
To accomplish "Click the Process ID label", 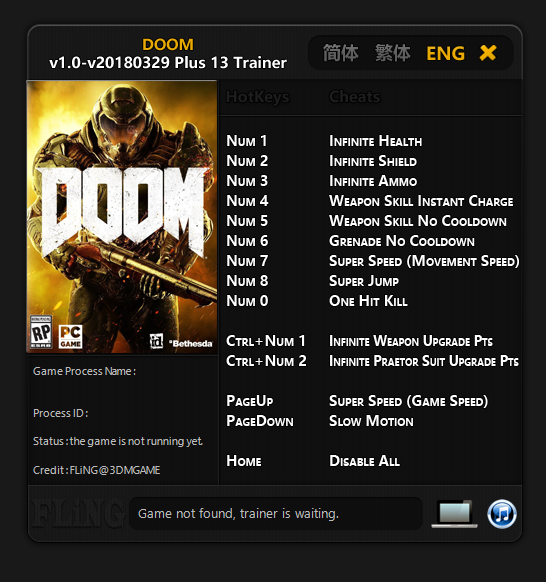I will (61, 413).
